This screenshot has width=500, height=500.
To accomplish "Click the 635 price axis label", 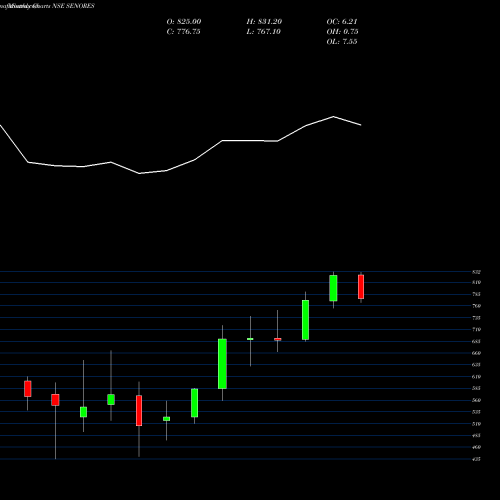I will pos(476,365).
